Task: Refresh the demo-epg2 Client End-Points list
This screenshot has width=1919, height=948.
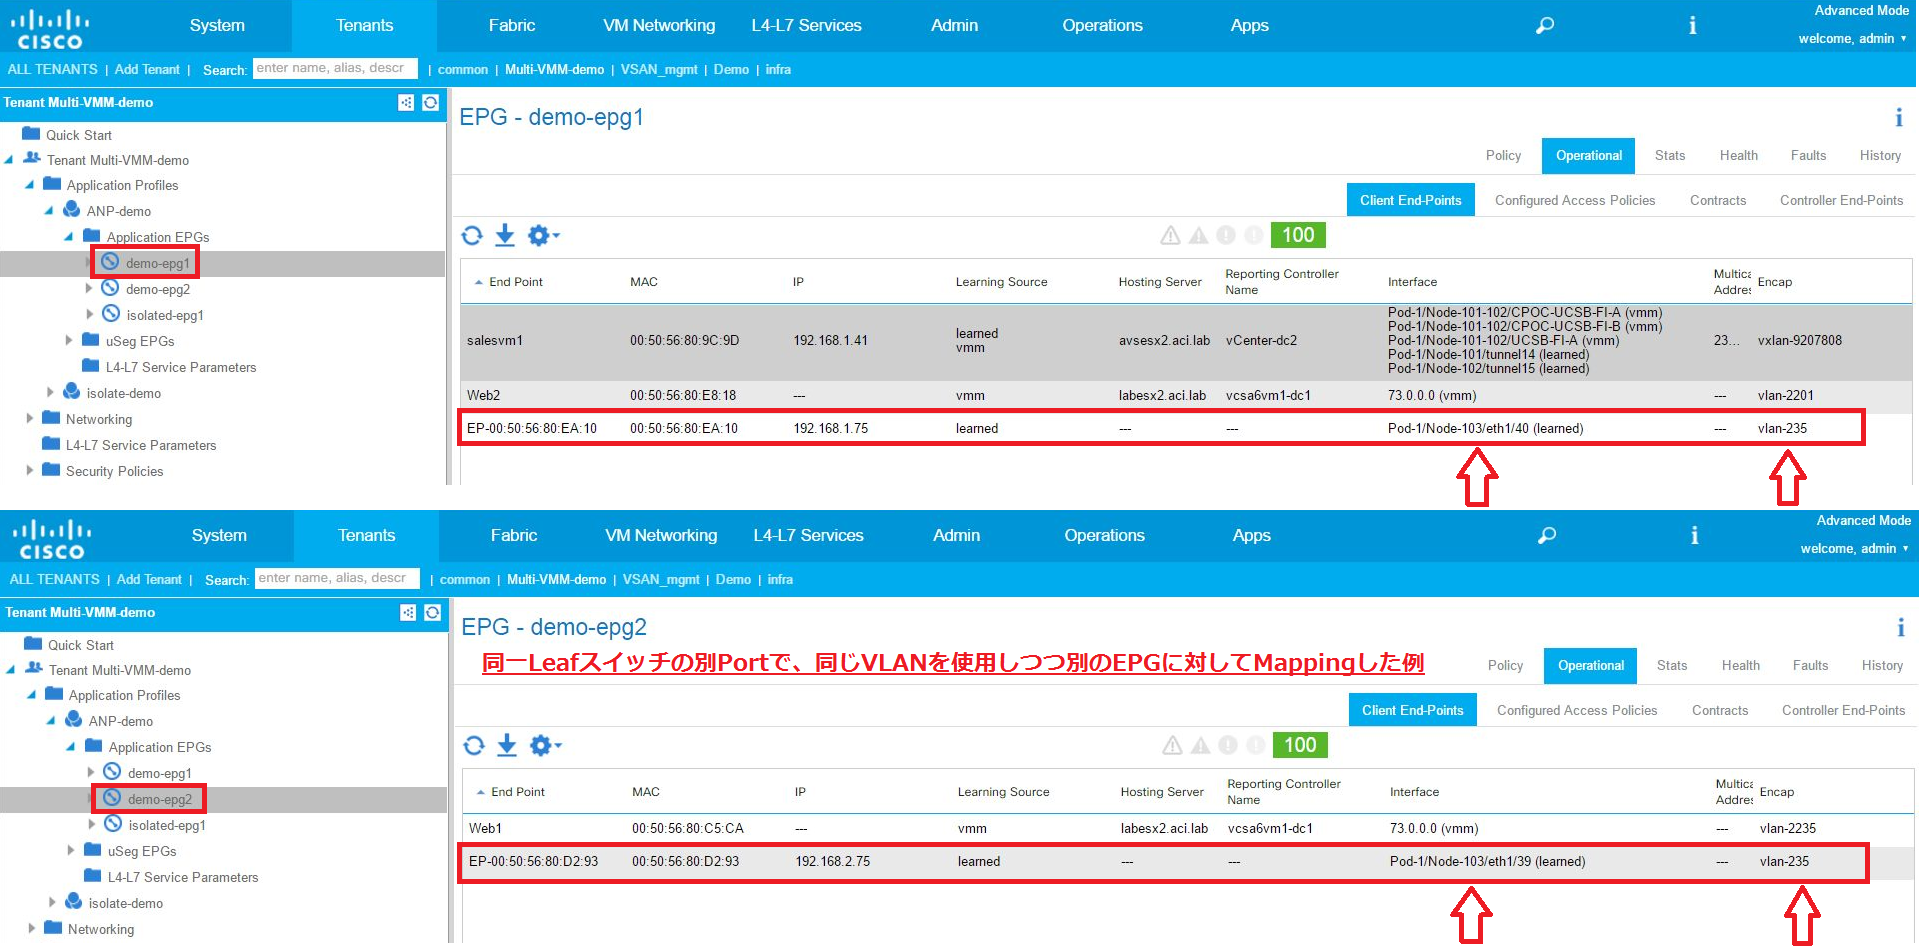Action: click(x=474, y=746)
